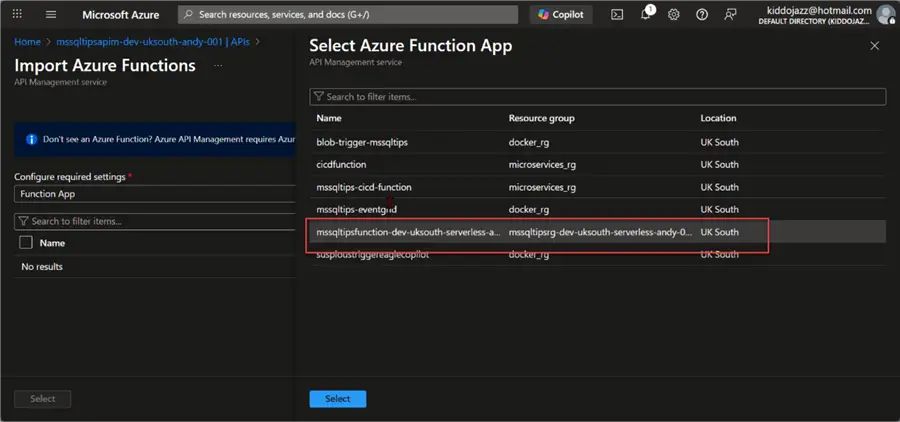Viewport: 900px width, 422px height.
Task: Open the notifications bell
Action: tap(646, 14)
